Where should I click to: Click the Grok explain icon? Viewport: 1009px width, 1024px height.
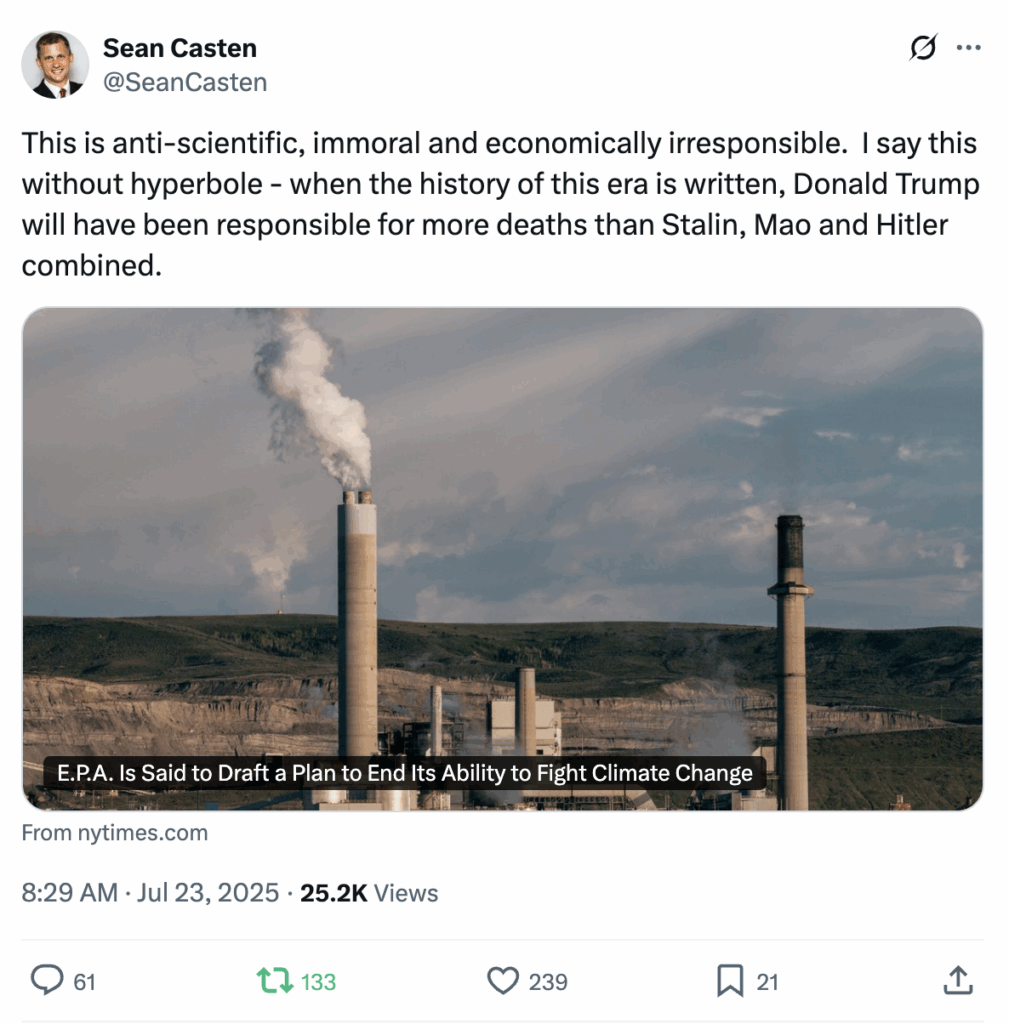click(923, 47)
